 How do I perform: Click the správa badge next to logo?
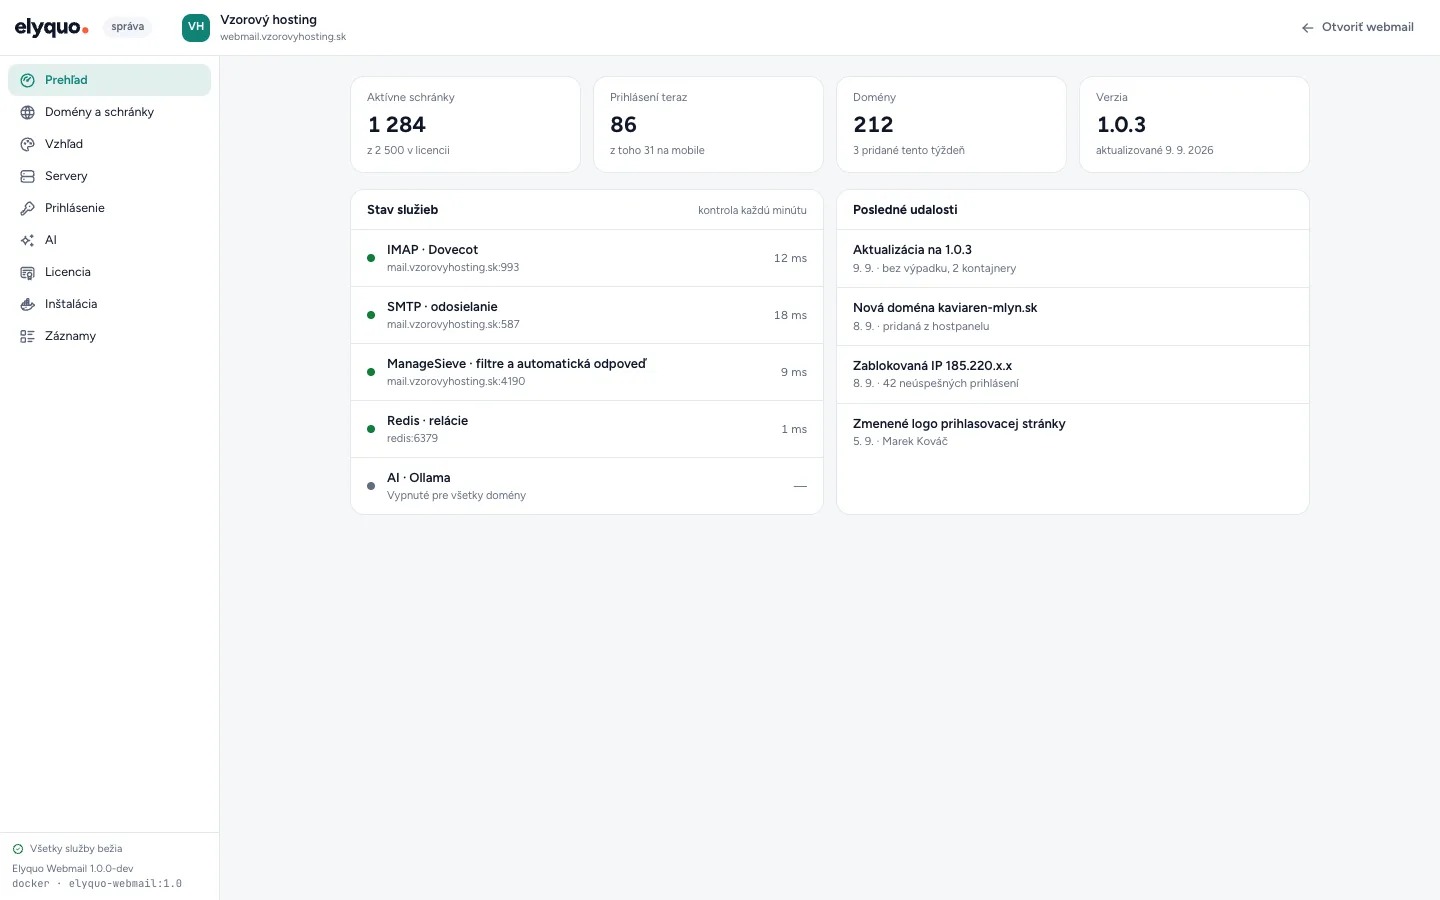click(x=128, y=27)
